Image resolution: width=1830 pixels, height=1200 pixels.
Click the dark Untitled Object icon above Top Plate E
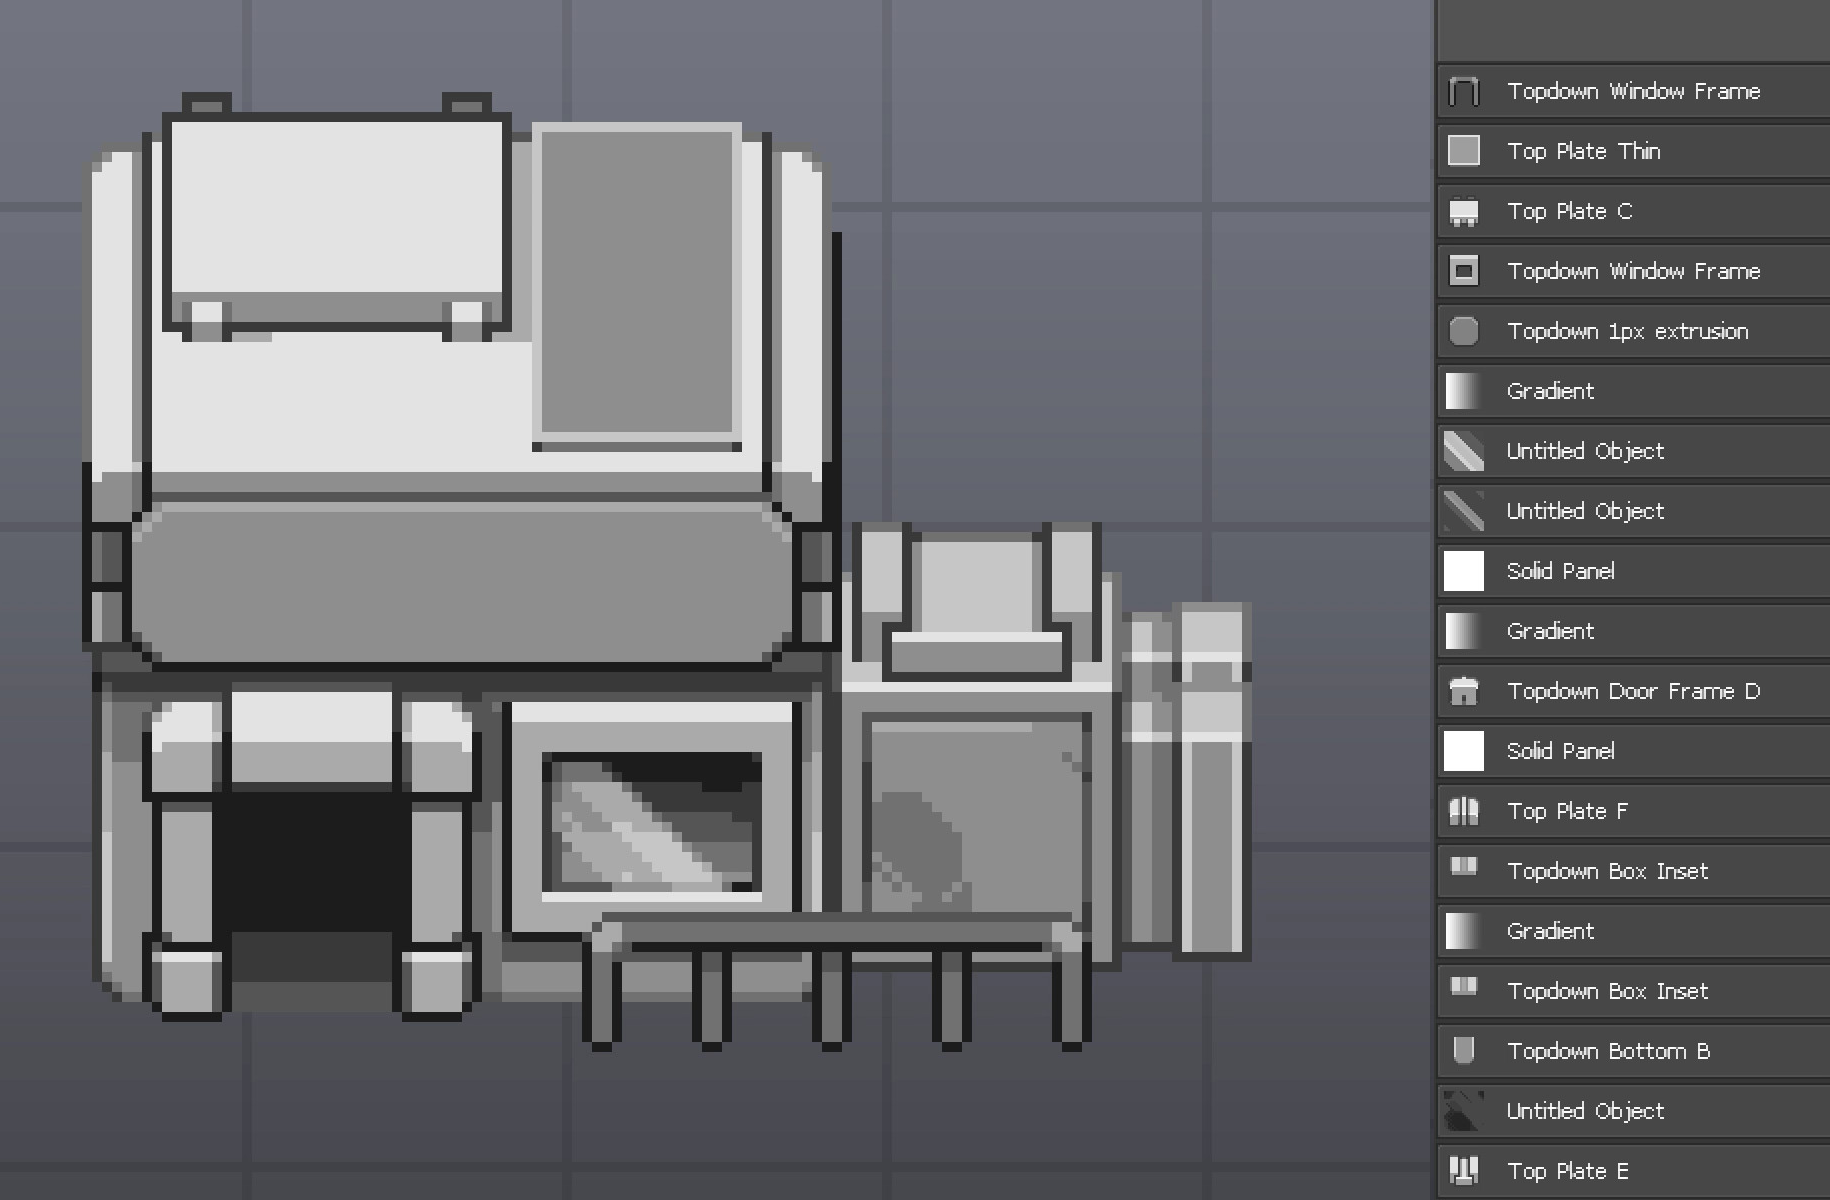pyautogui.click(x=1464, y=1111)
